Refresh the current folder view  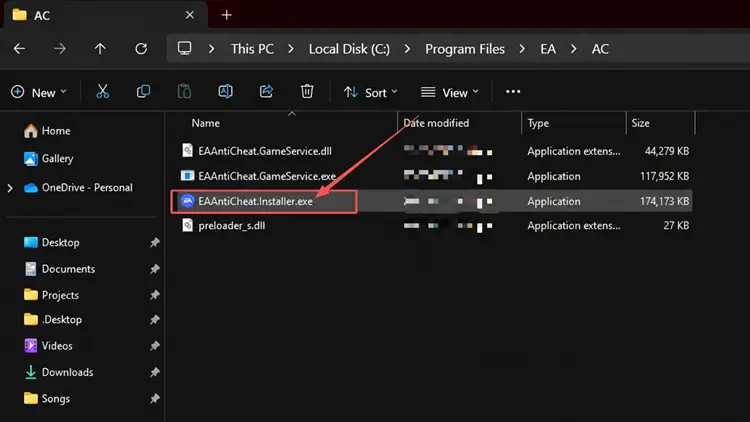pyautogui.click(x=141, y=48)
